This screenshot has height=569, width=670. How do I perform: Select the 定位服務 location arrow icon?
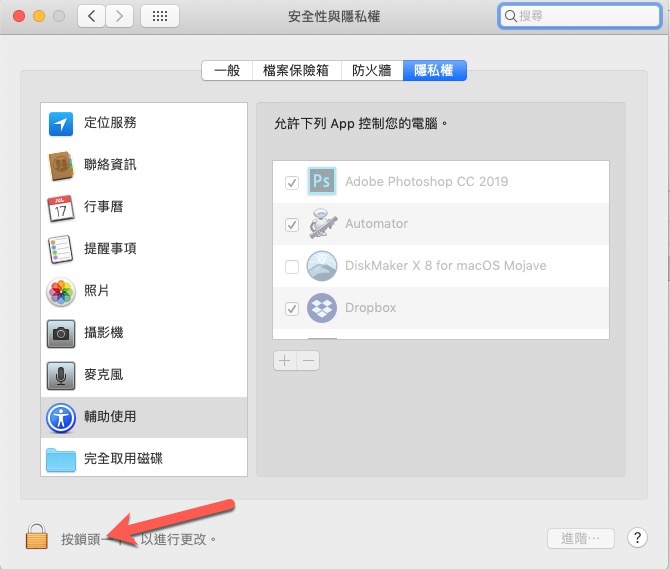tap(61, 124)
